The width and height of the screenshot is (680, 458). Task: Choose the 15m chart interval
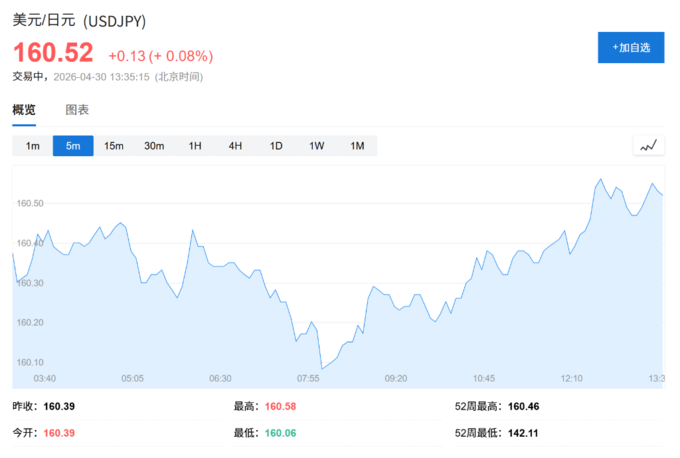tap(114, 146)
